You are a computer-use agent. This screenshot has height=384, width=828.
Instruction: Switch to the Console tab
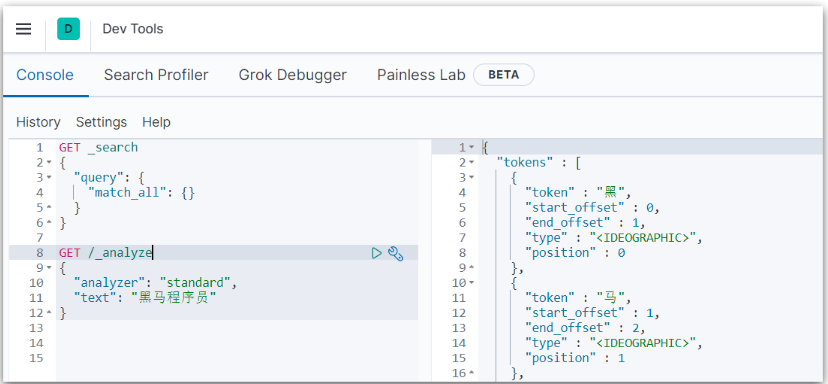45,75
